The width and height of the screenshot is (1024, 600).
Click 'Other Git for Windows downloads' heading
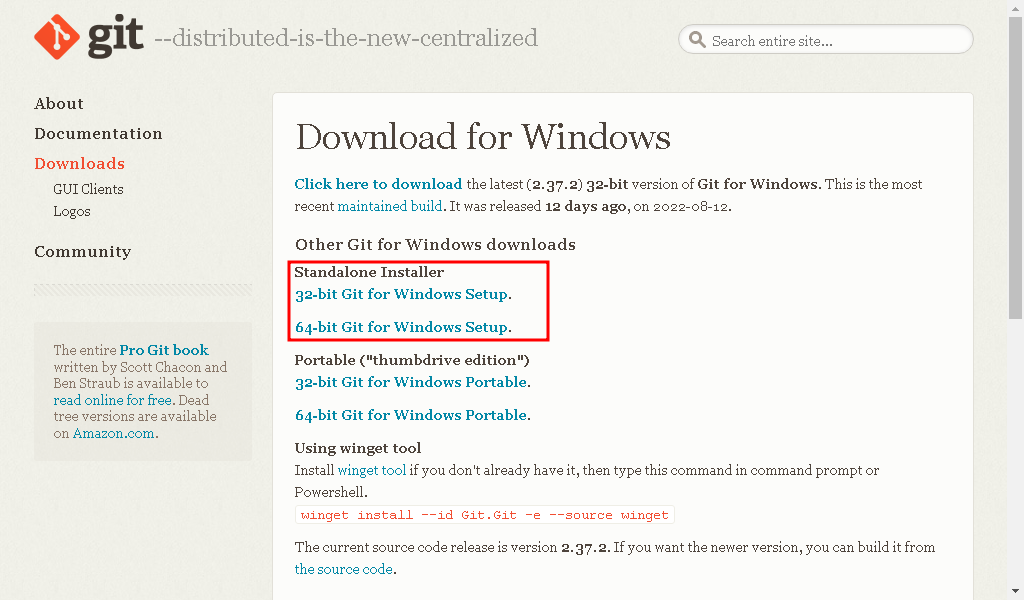[x=435, y=244]
